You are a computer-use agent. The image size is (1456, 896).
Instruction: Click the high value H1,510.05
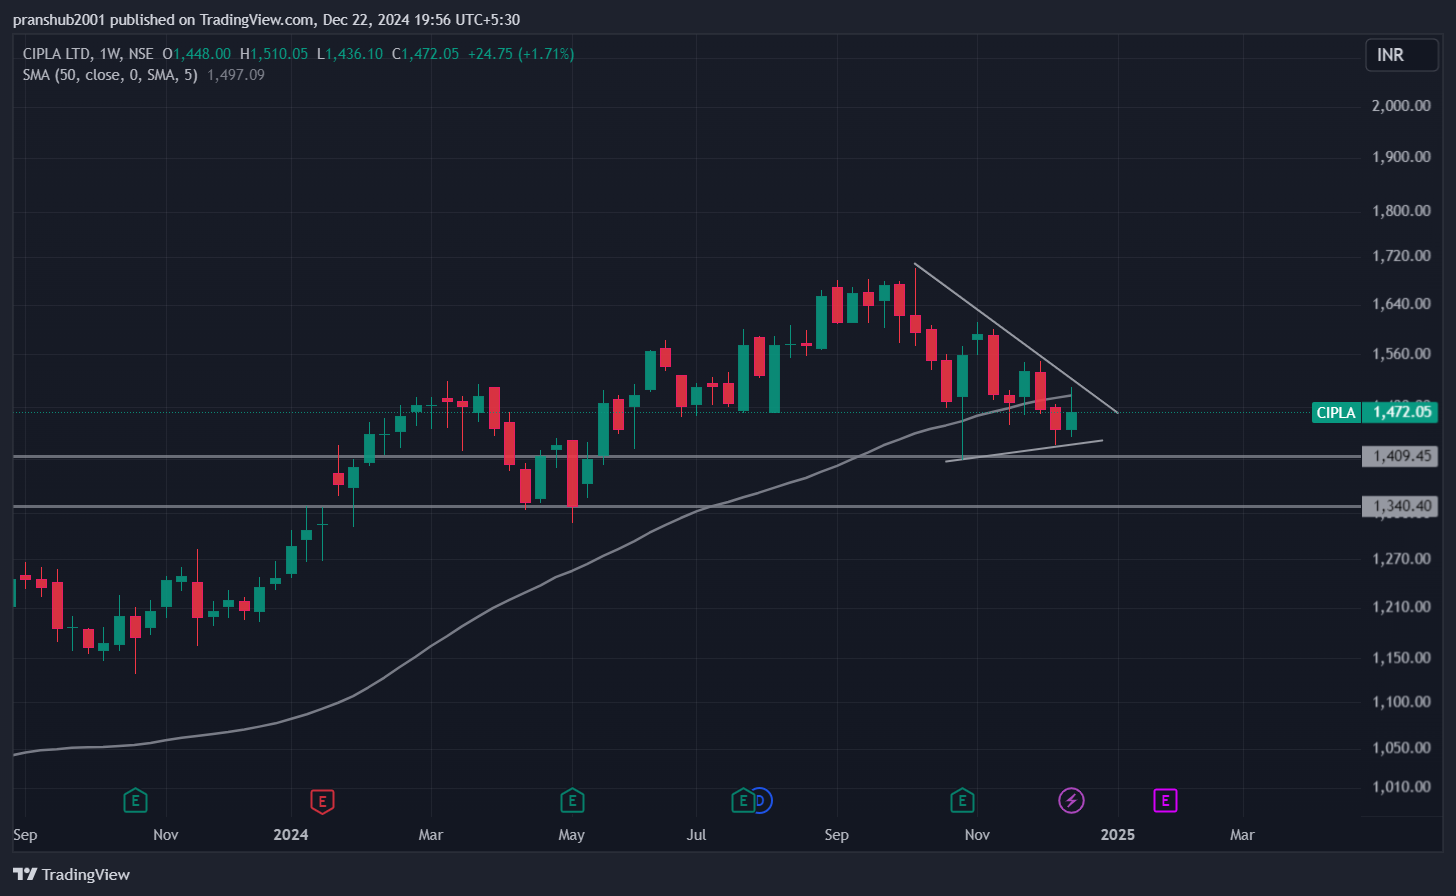(x=274, y=54)
